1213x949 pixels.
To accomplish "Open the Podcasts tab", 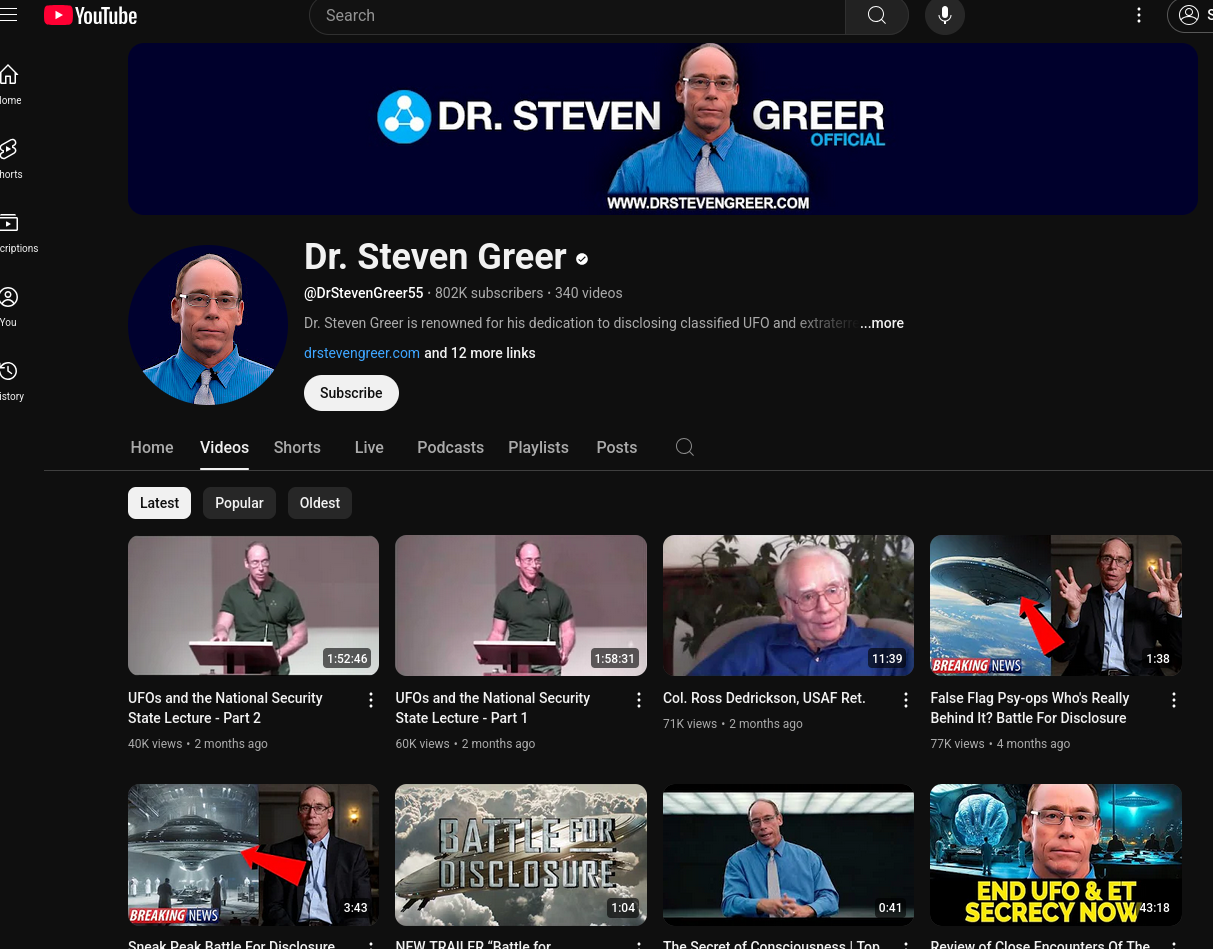I will [x=450, y=447].
